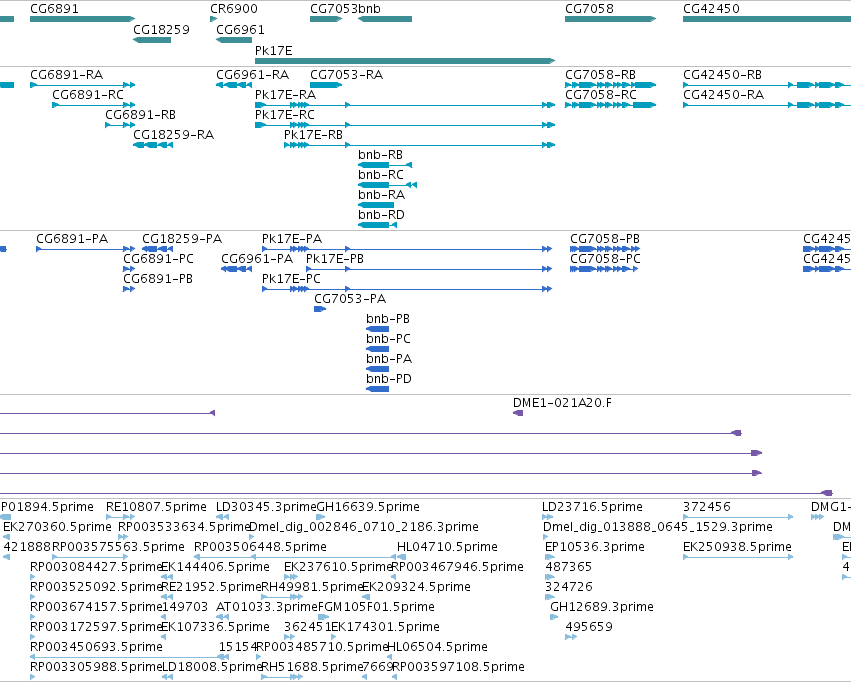Select the CG18259 gene label
The height and width of the screenshot is (682, 851).
pyautogui.click(x=161, y=30)
